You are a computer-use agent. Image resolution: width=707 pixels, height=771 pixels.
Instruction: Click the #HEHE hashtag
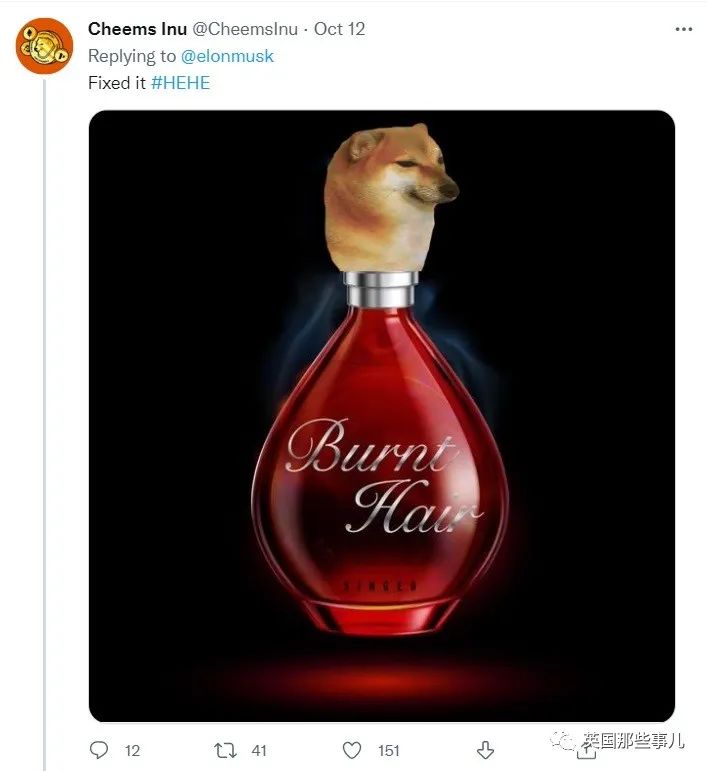[x=180, y=82]
